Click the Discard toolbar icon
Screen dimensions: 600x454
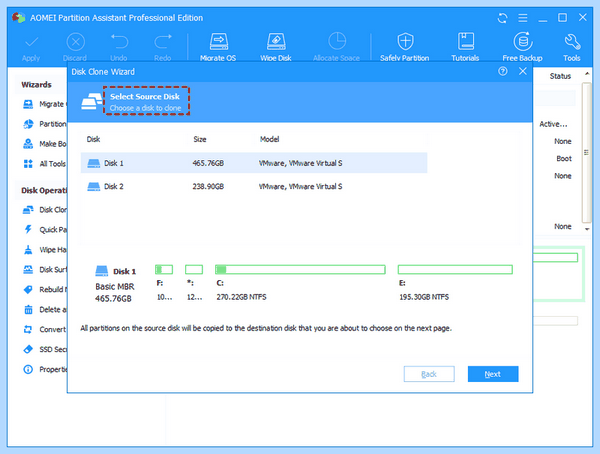pyautogui.click(x=75, y=42)
